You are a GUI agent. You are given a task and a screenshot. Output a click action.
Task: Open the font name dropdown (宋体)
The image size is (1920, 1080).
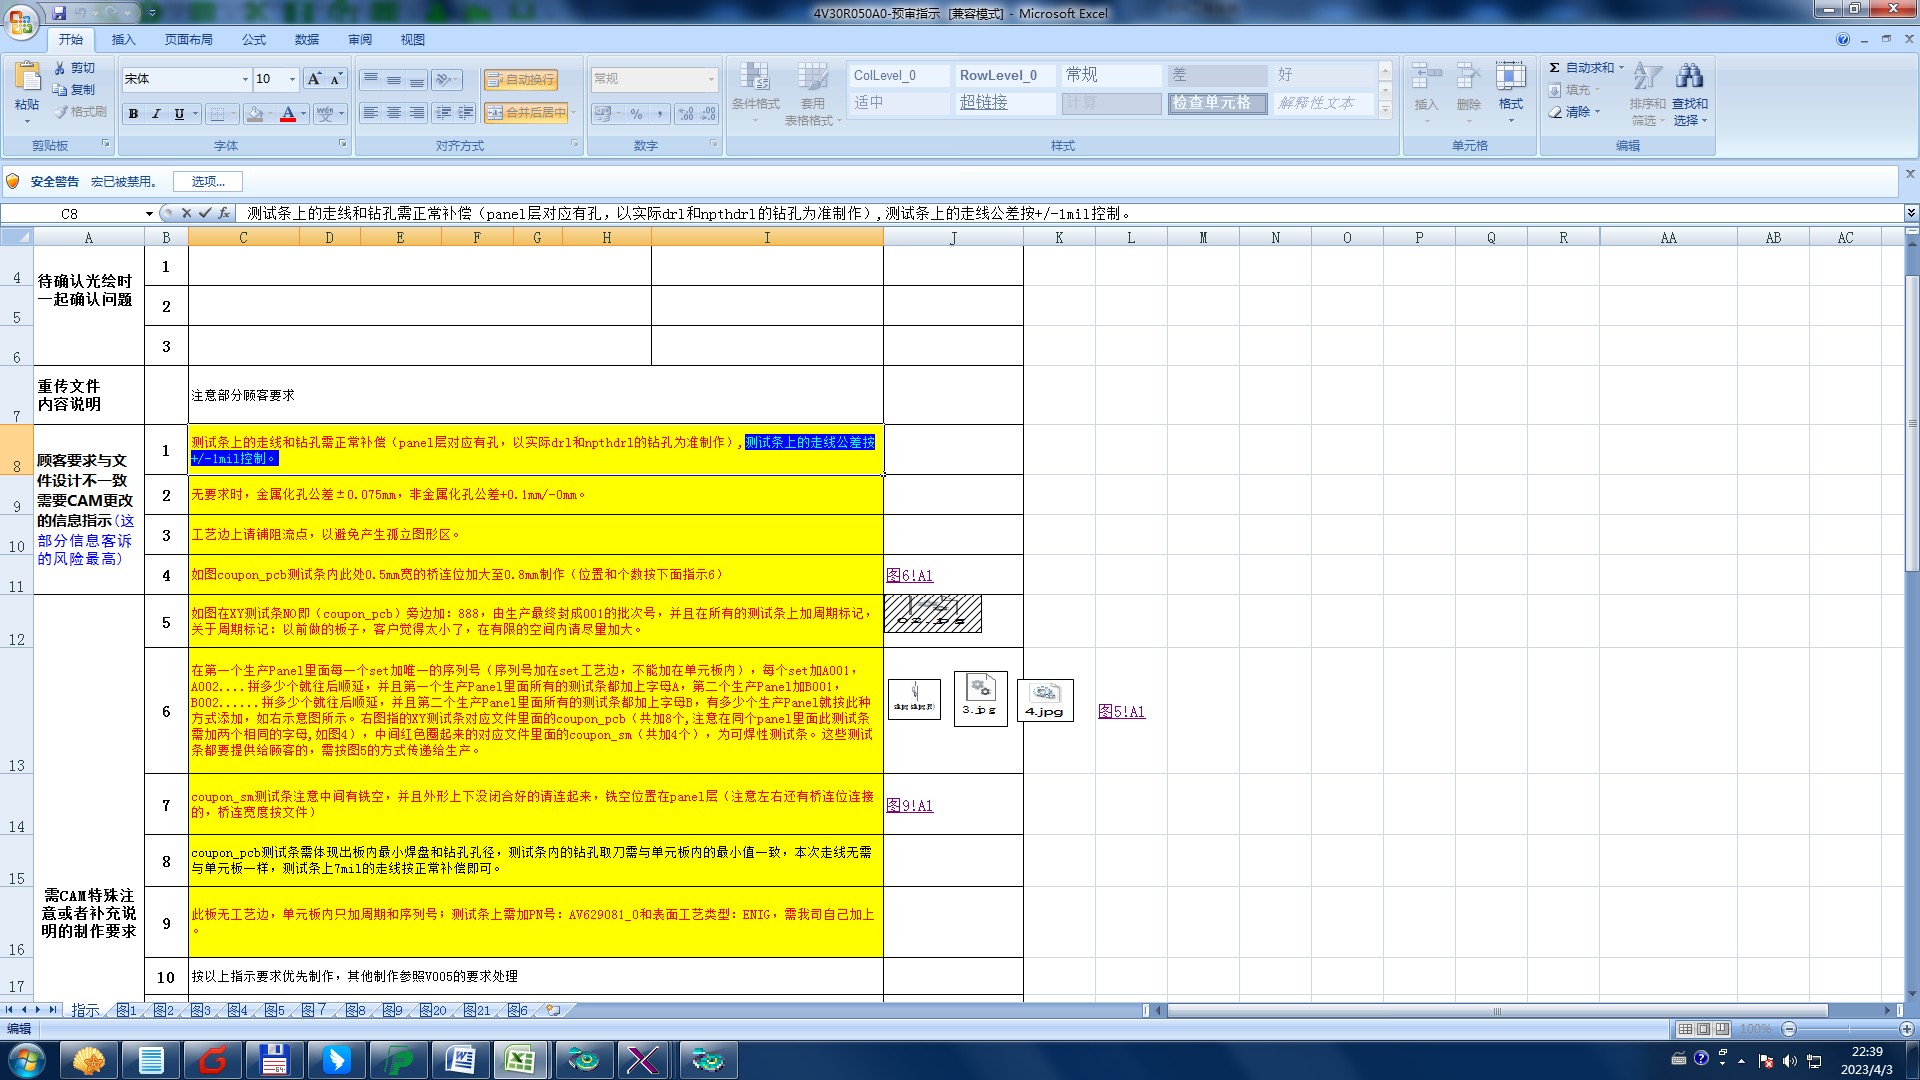pos(245,79)
